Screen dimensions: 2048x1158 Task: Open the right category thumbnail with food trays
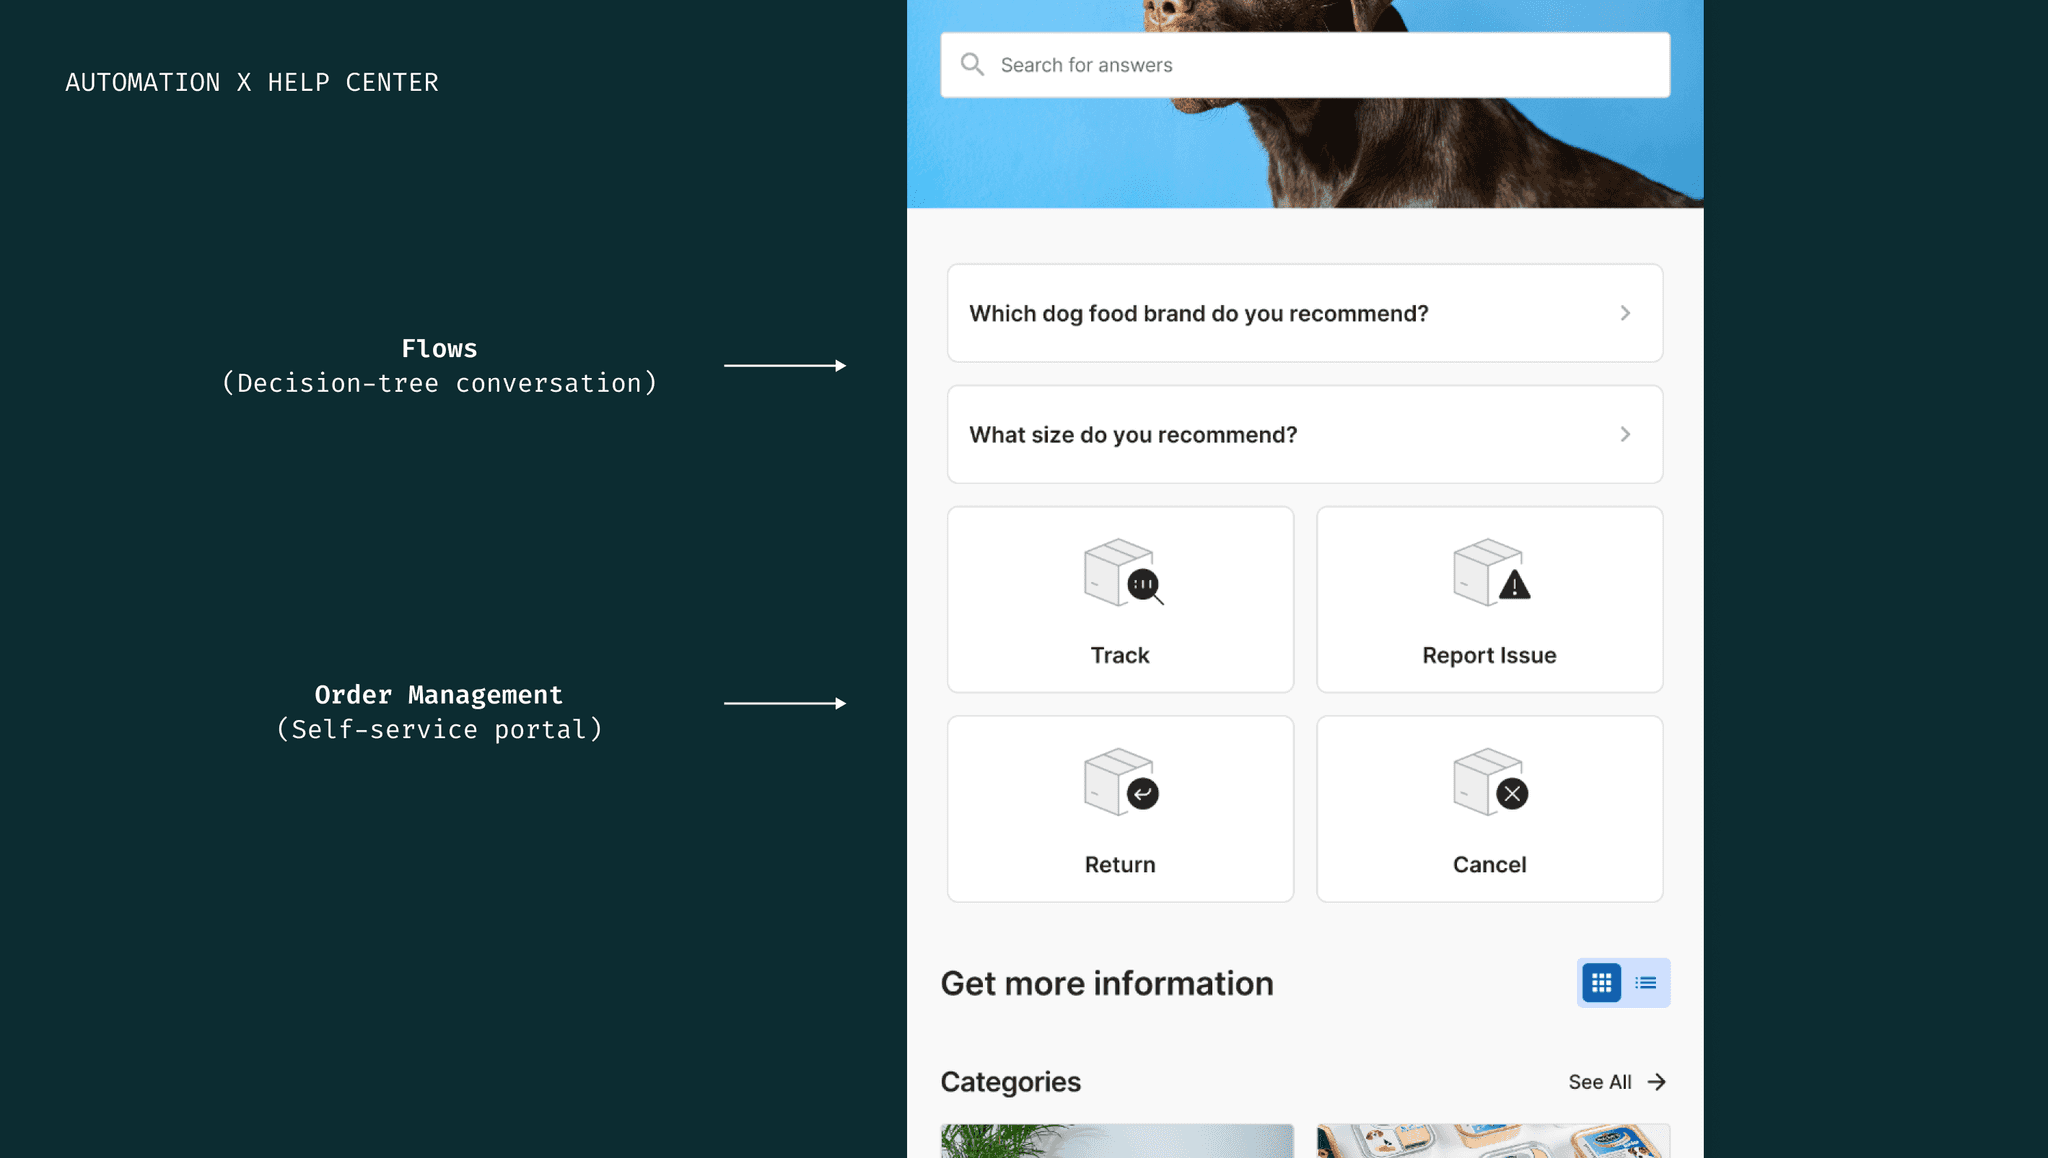click(1492, 1140)
